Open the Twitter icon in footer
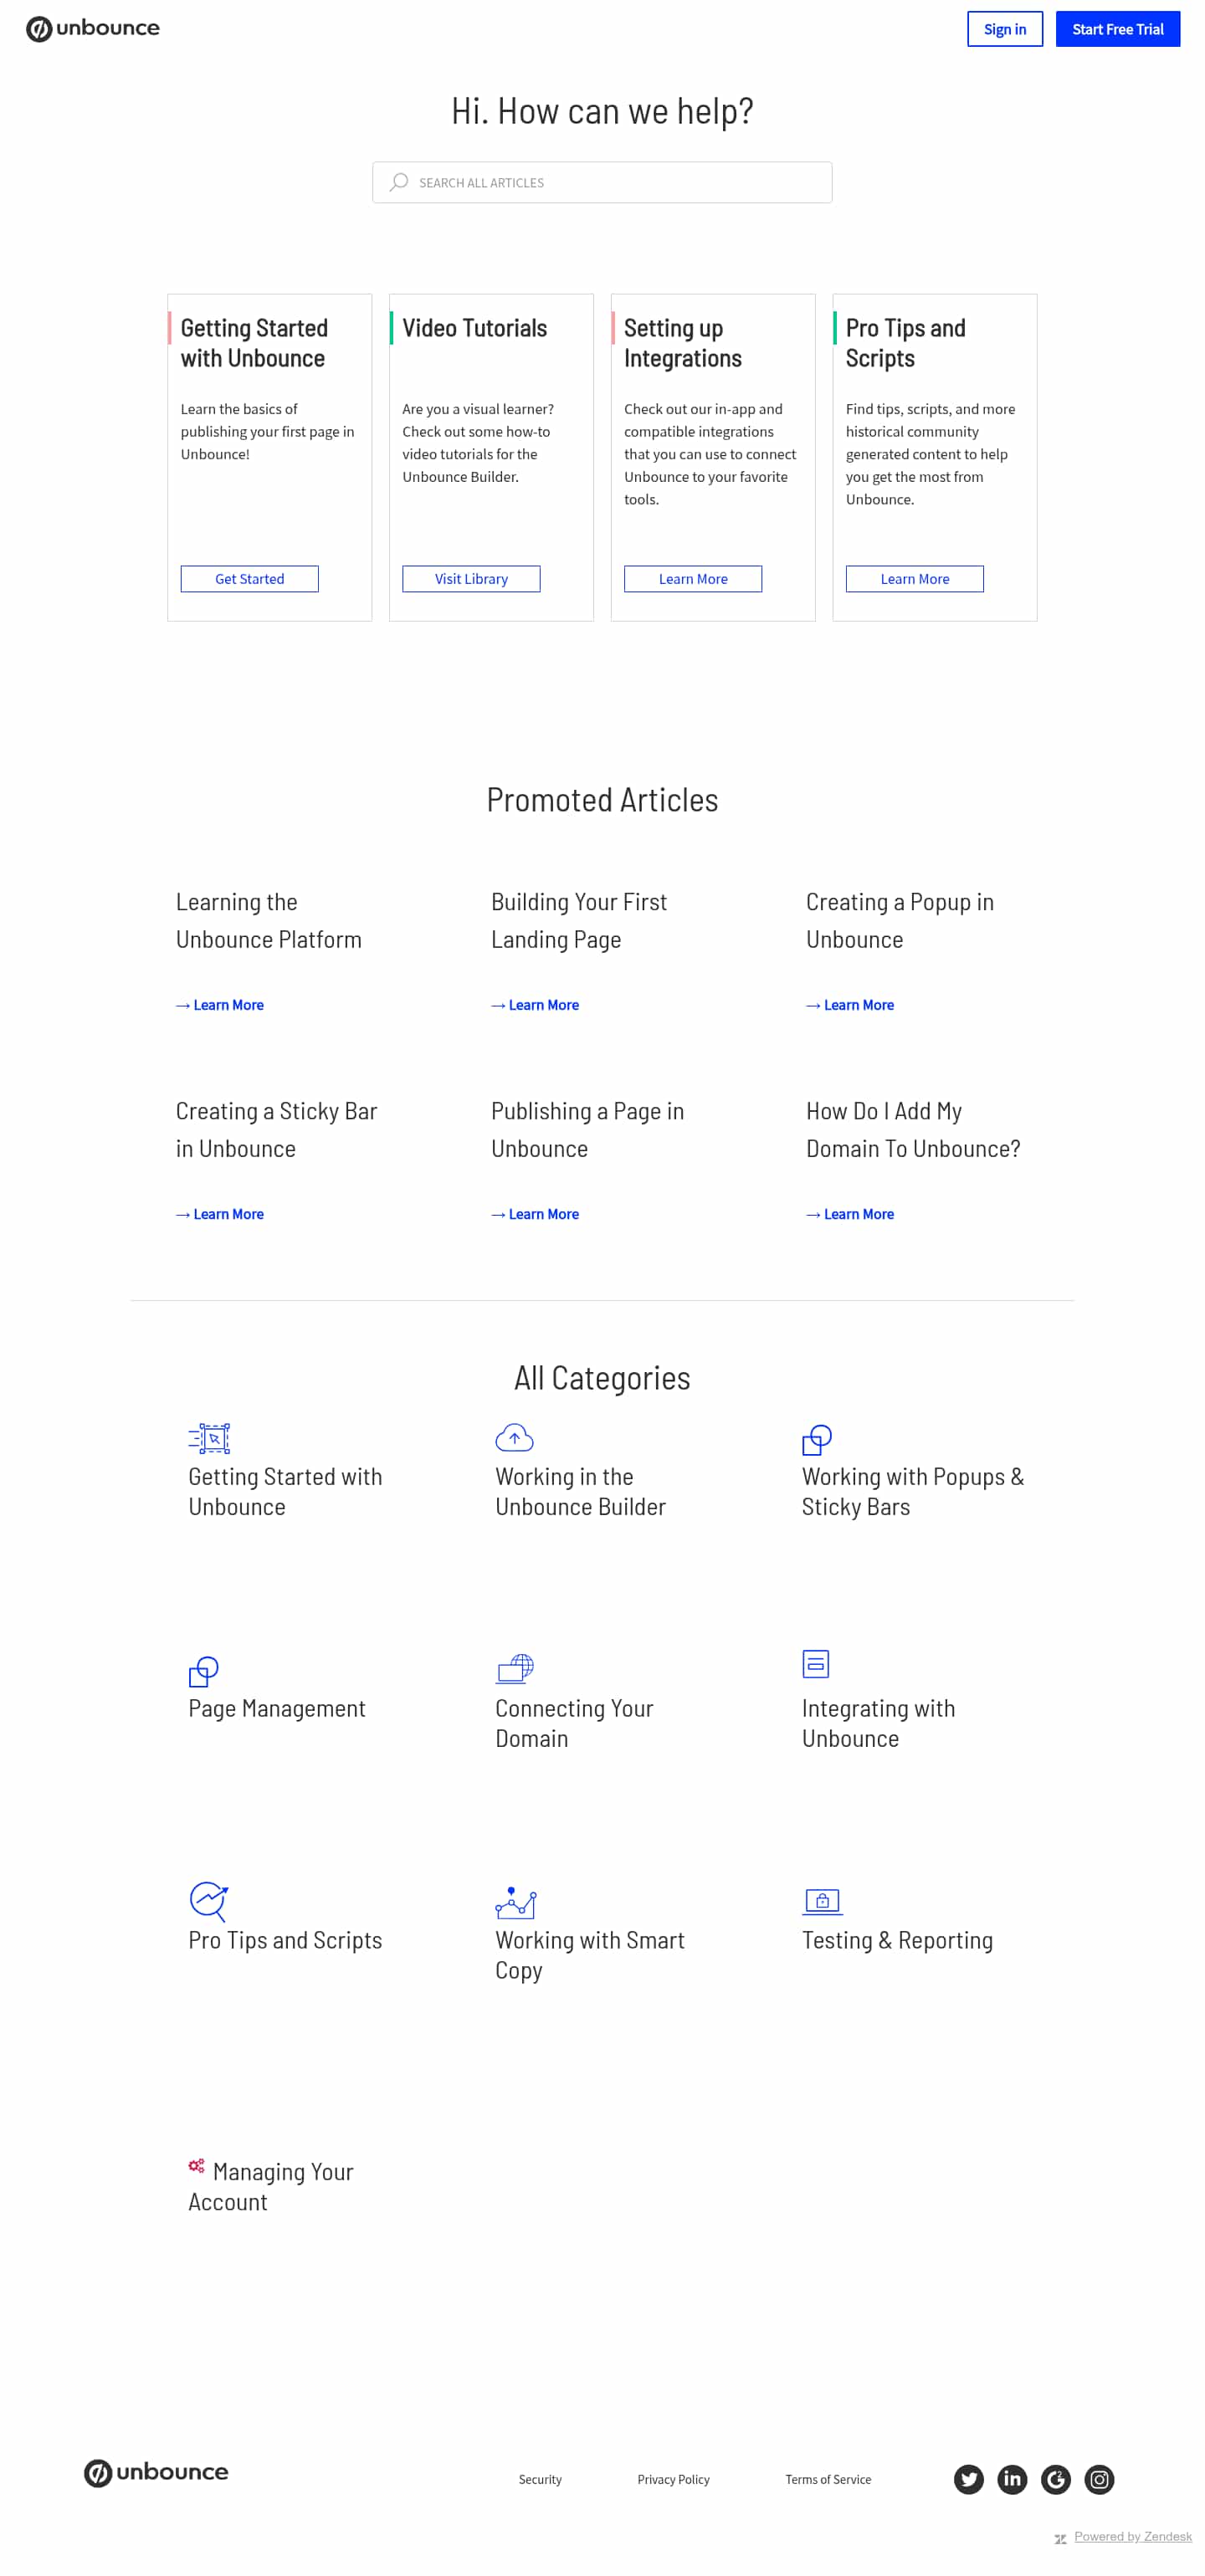This screenshot has width=1205, height=2576. (x=967, y=2478)
